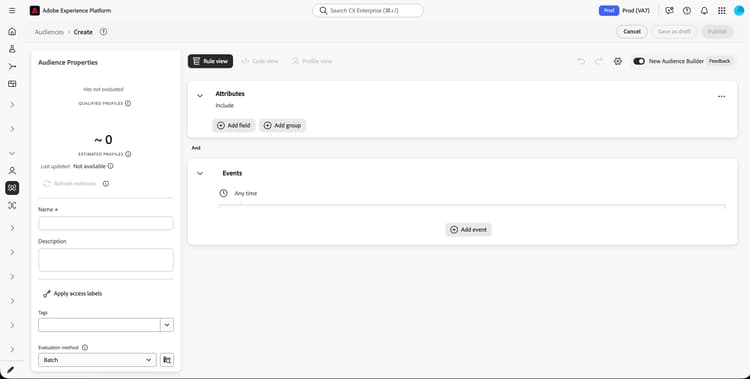Image resolution: width=750 pixels, height=379 pixels.
Task: Click the AI assistant chat icon
Action: tap(669, 11)
